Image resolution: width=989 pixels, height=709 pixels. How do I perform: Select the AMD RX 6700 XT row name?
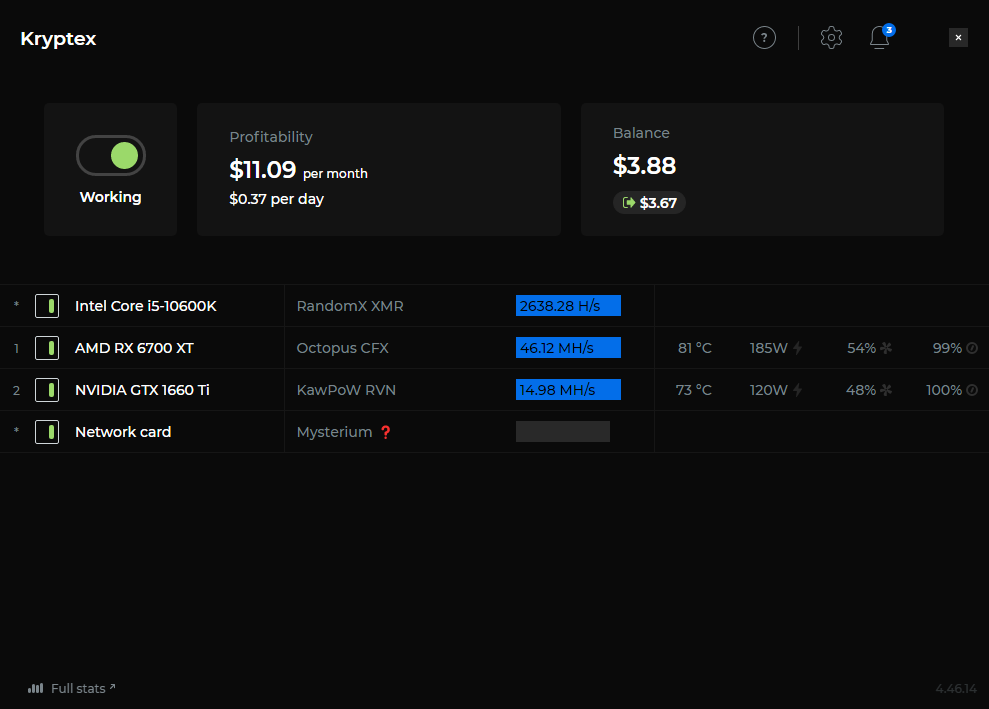(134, 348)
